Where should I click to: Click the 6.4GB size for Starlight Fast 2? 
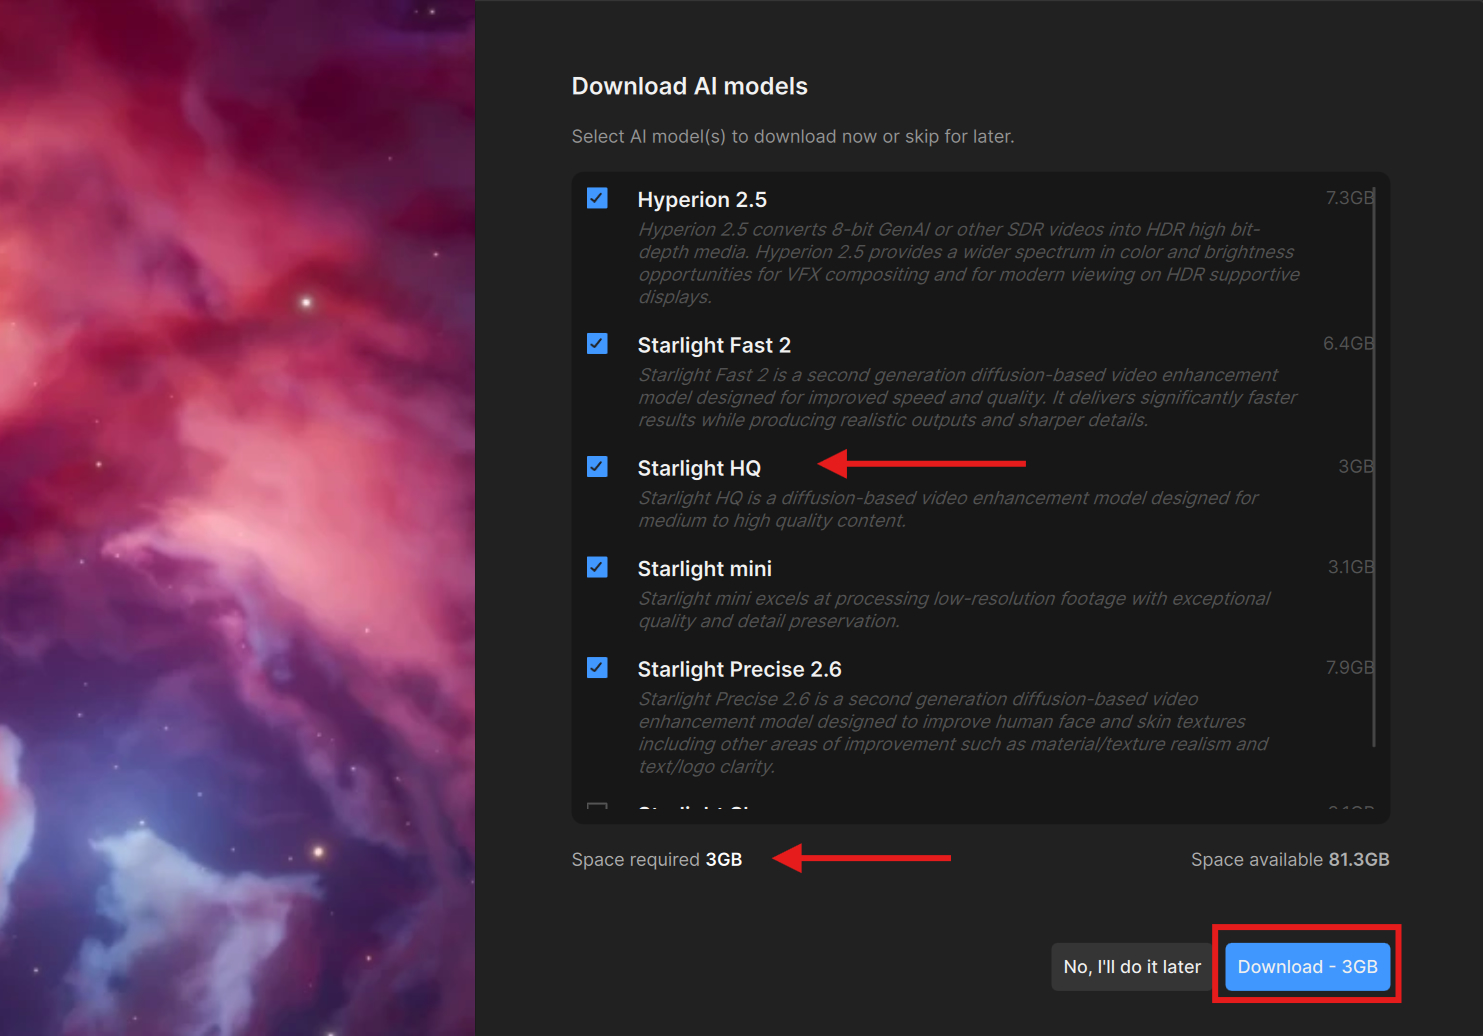(1348, 343)
